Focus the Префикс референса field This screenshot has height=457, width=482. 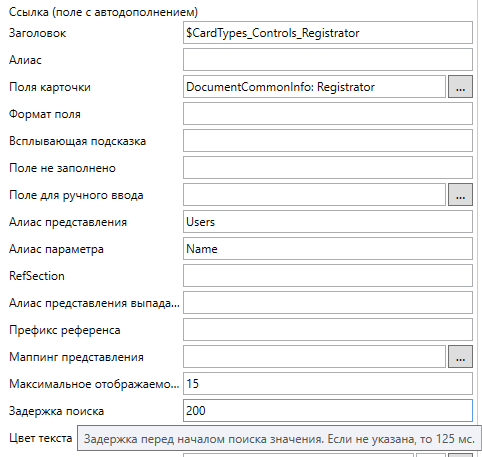[x=328, y=330]
